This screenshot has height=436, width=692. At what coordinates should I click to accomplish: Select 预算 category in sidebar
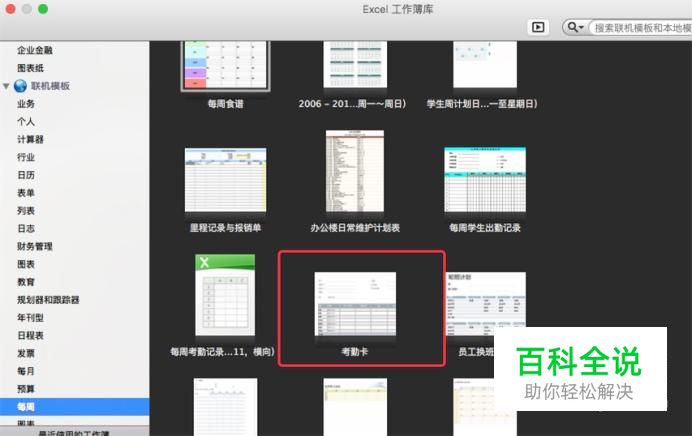click(26, 389)
